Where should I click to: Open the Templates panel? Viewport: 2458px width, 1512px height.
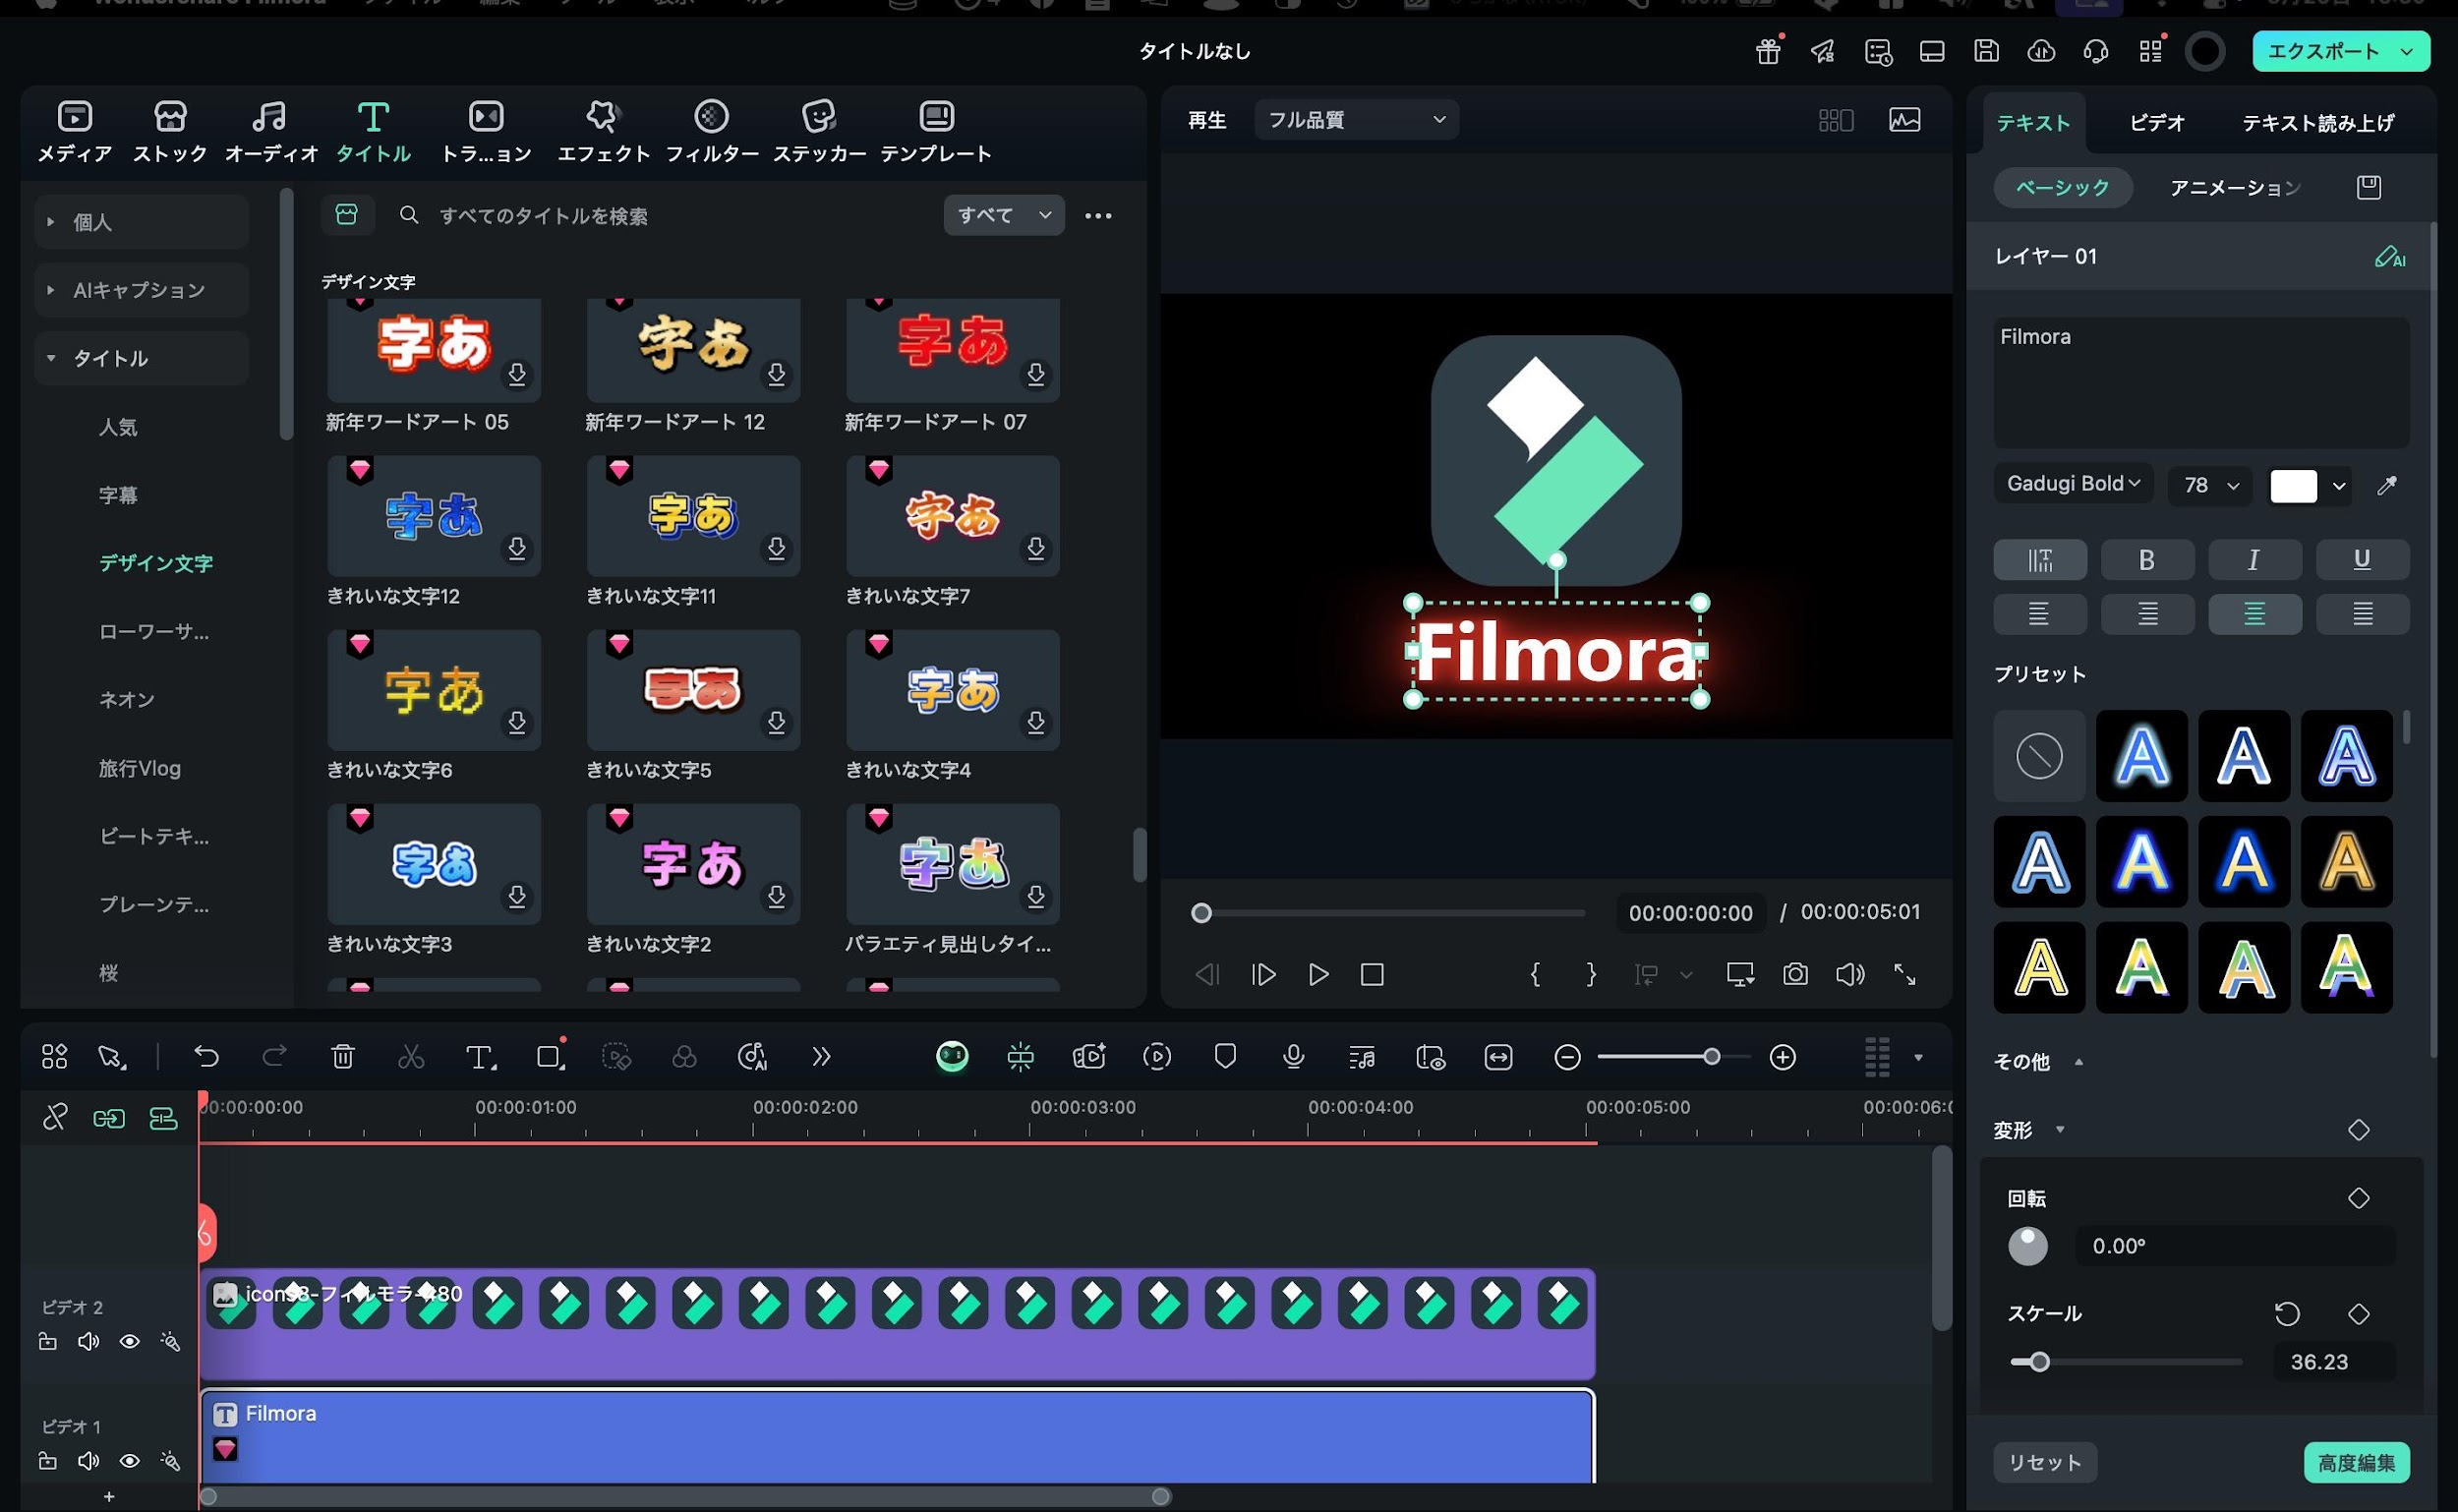pos(936,131)
